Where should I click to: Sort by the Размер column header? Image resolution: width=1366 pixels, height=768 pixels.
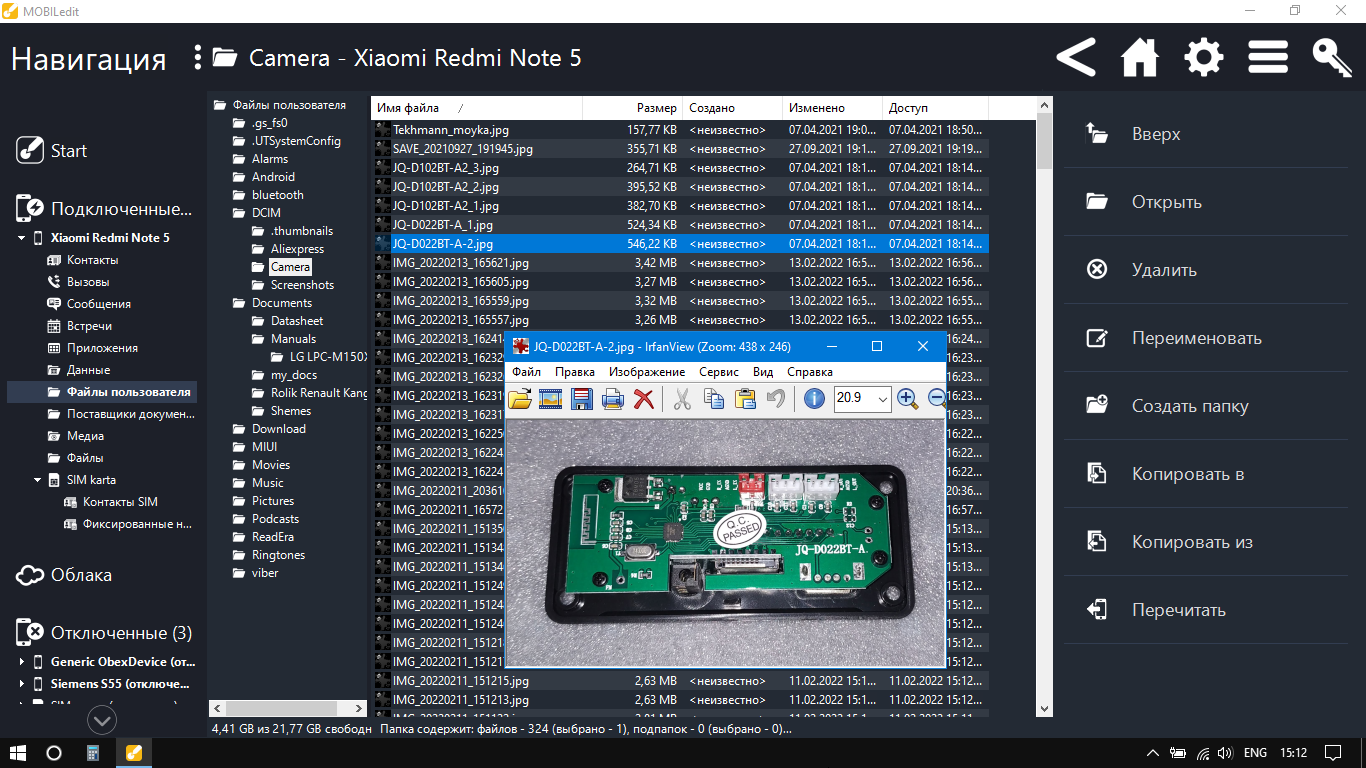[632, 108]
